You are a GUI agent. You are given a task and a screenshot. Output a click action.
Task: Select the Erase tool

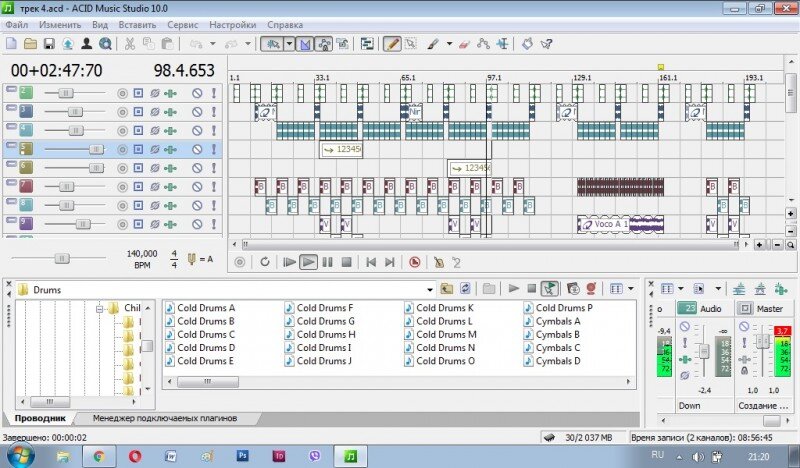point(464,44)
